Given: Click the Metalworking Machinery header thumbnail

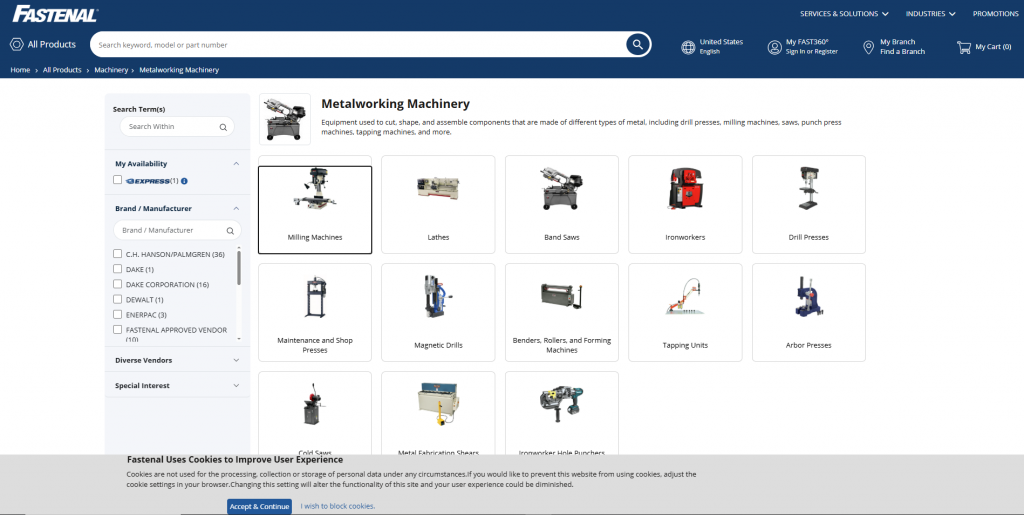Looking at the screenshot, I should [285, 119].
